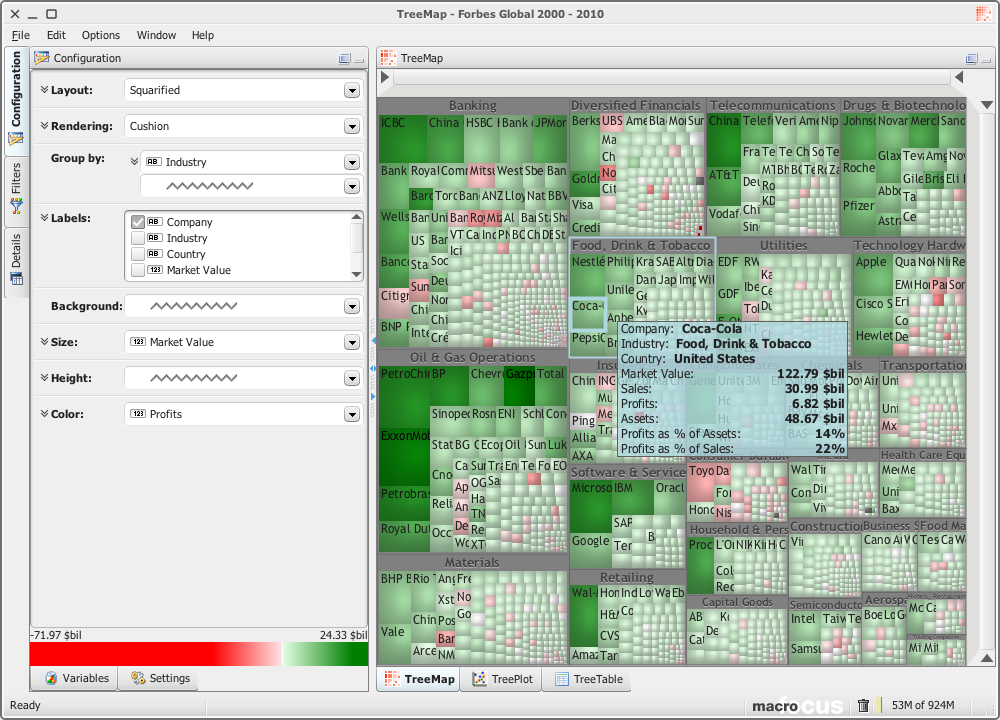Check the Country label checkbox
This screenshot has width=1000, height=720.
pyautogui.click(x=139, y=254)
